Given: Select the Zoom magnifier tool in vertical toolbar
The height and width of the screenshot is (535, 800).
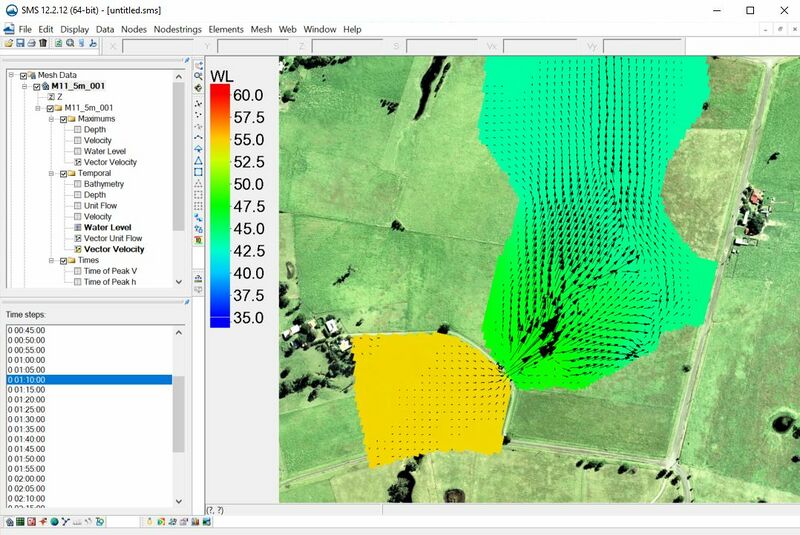Looking at the screenshot, I should click(x=198, y=77).
